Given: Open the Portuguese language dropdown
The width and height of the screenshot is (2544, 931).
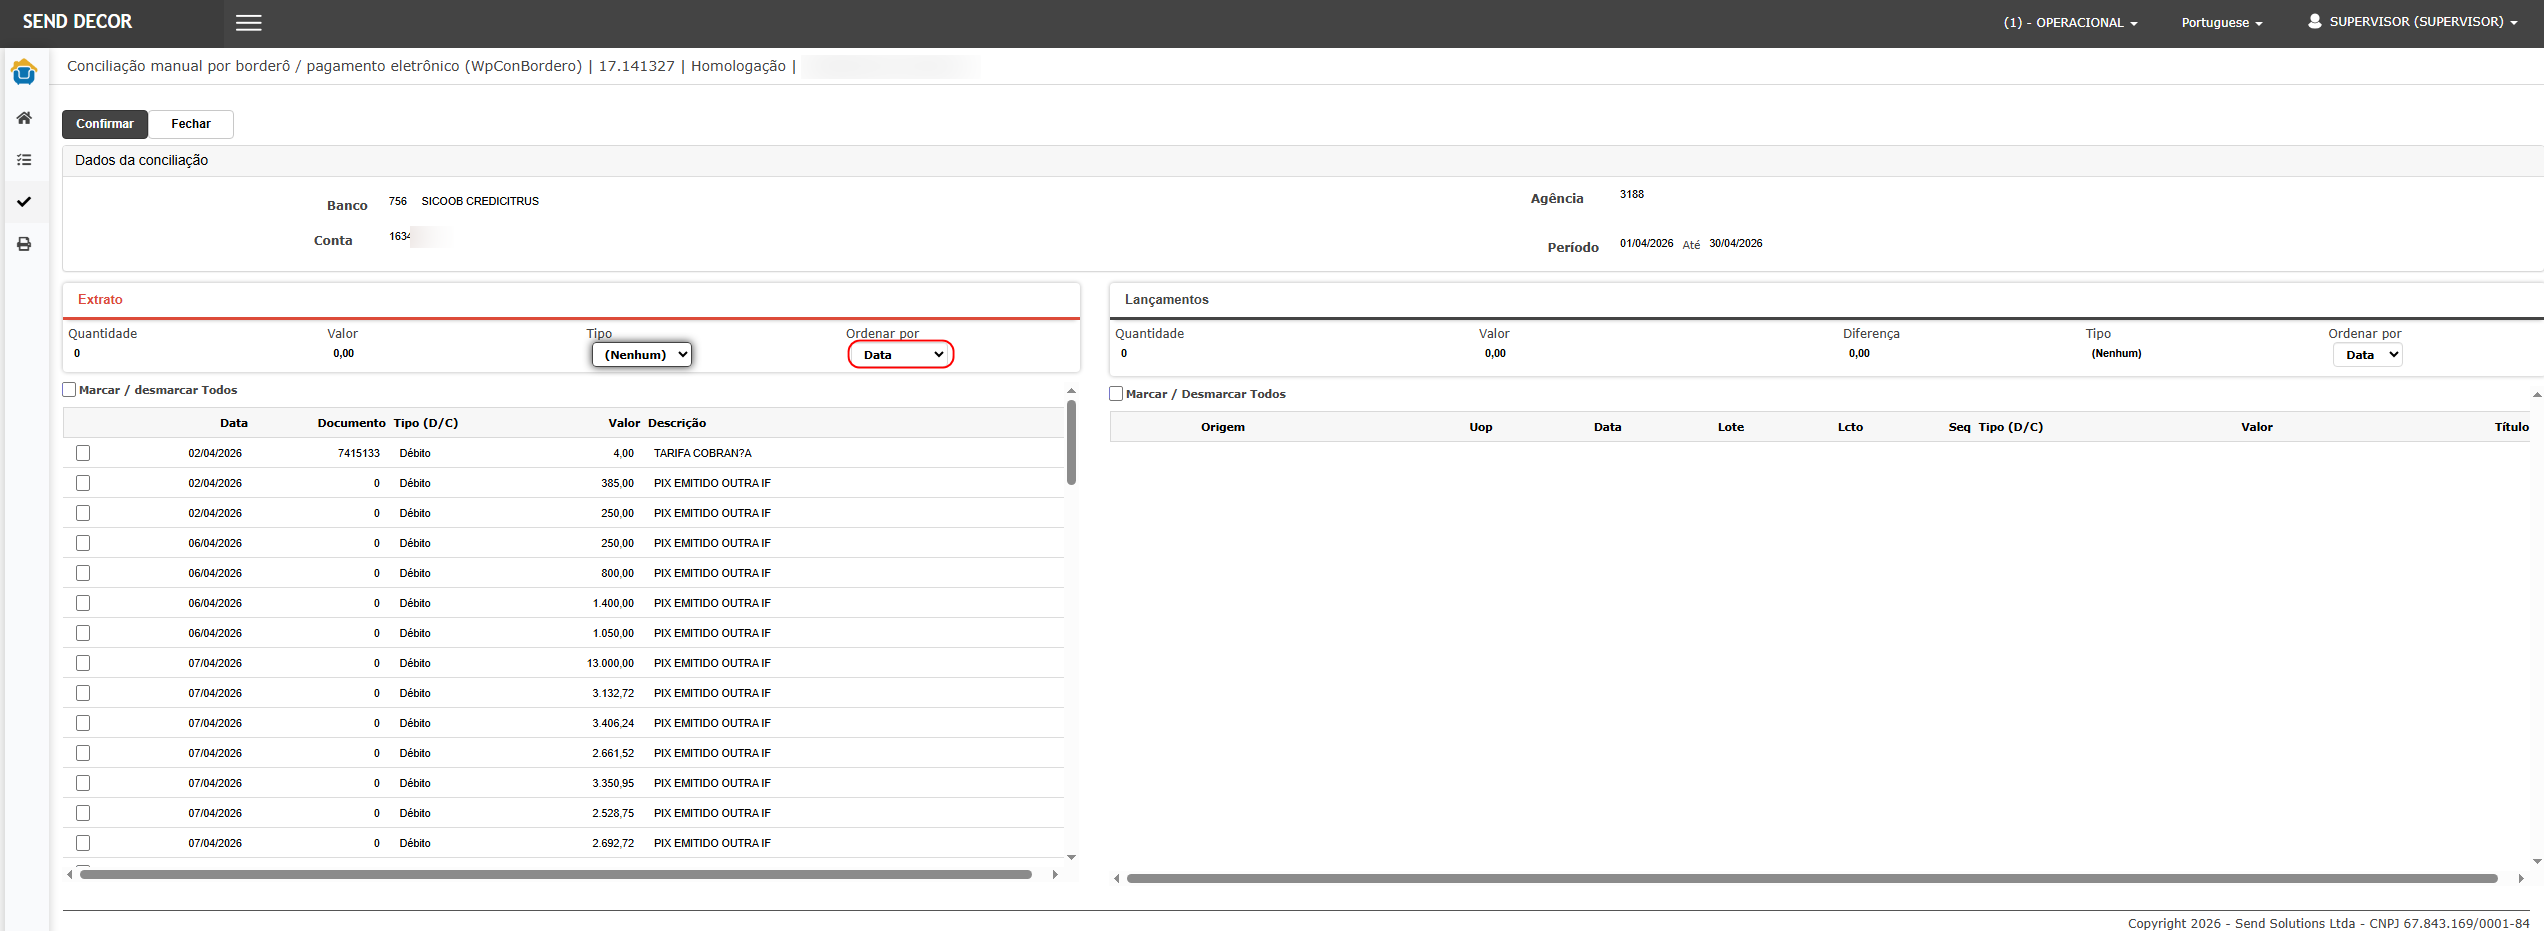Looking at the screenshot, I should [x=2222, y=23].
